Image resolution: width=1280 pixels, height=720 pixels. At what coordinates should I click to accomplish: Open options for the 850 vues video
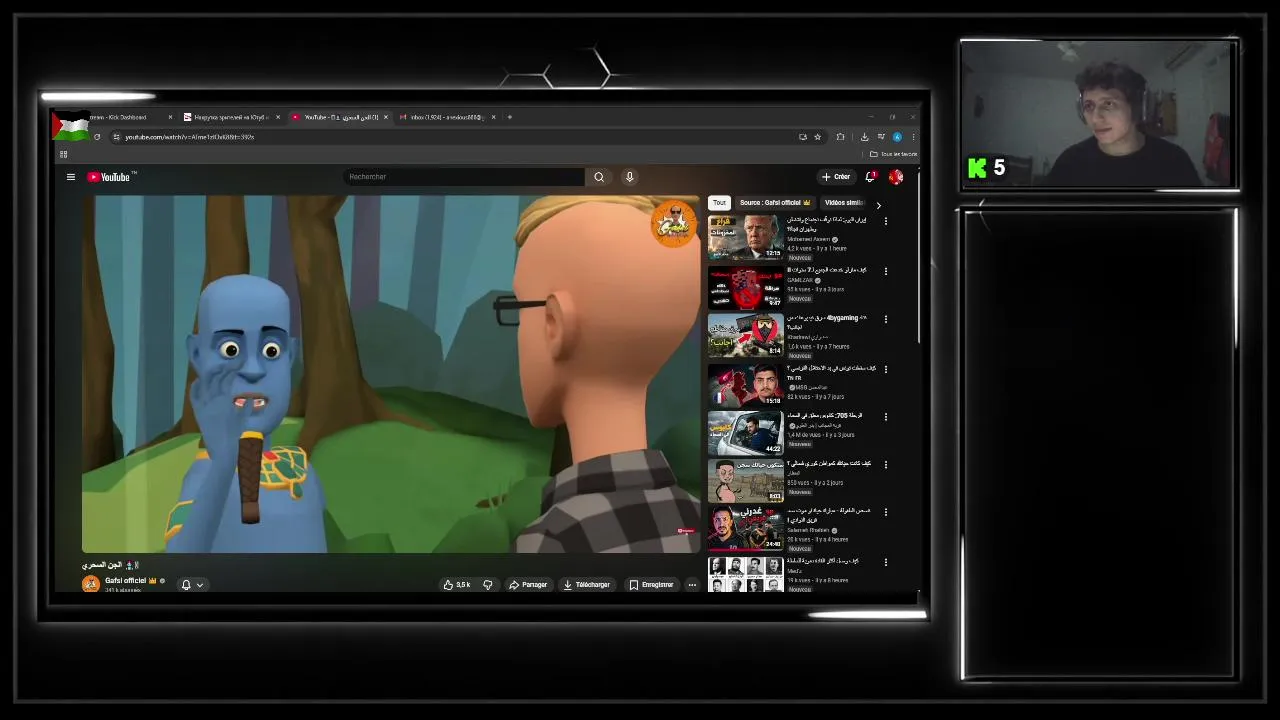click(x=886, y=465)
